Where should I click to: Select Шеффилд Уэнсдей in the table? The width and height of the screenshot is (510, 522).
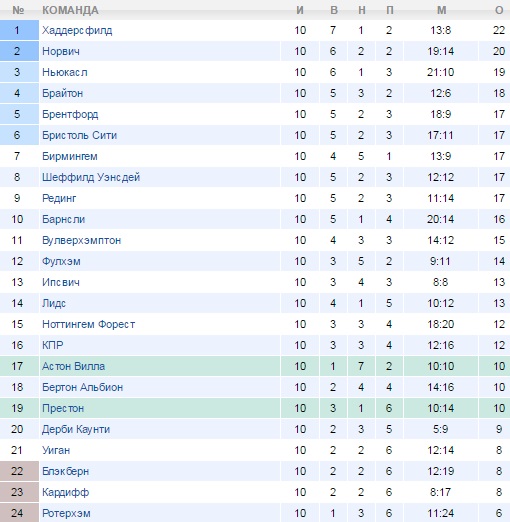(x=91, y=177)
